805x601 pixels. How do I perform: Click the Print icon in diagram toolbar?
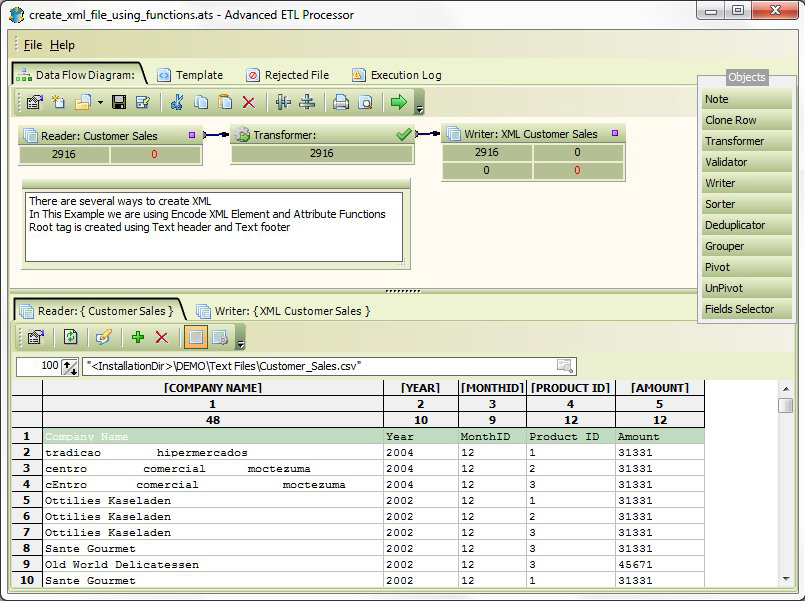click(x=341, y=102)
